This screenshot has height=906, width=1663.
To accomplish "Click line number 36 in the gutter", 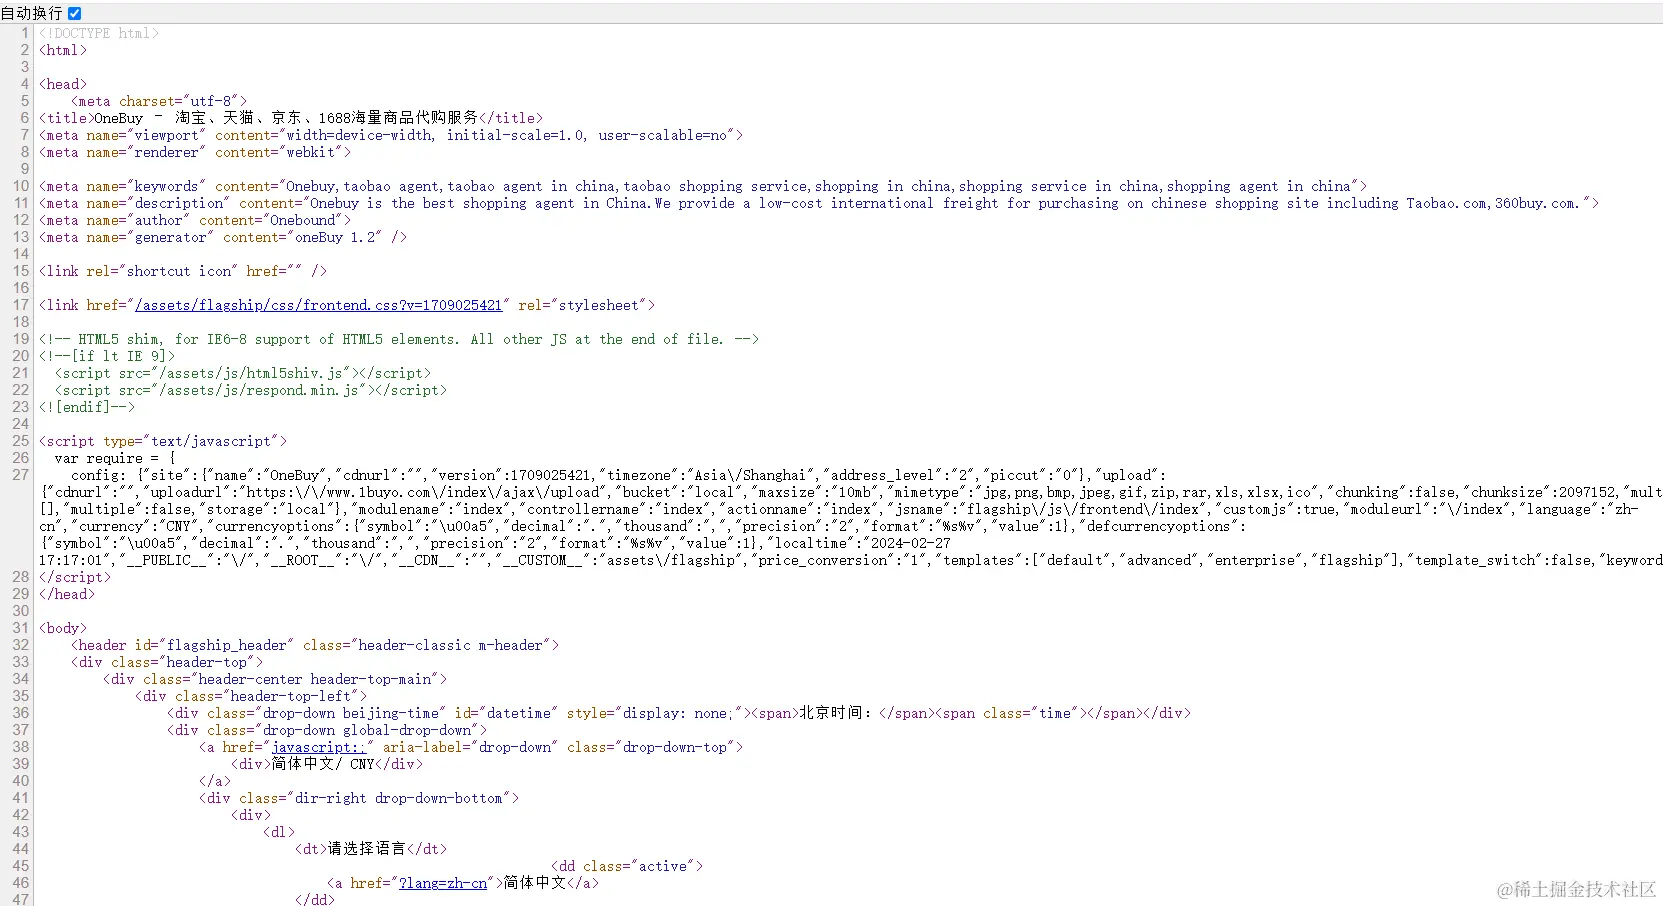I will 21,713.
